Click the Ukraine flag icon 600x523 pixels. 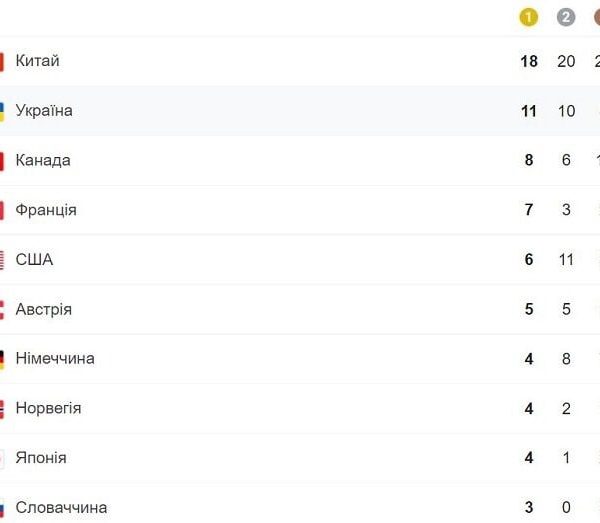pyautogui.click(x=2, y=111)
